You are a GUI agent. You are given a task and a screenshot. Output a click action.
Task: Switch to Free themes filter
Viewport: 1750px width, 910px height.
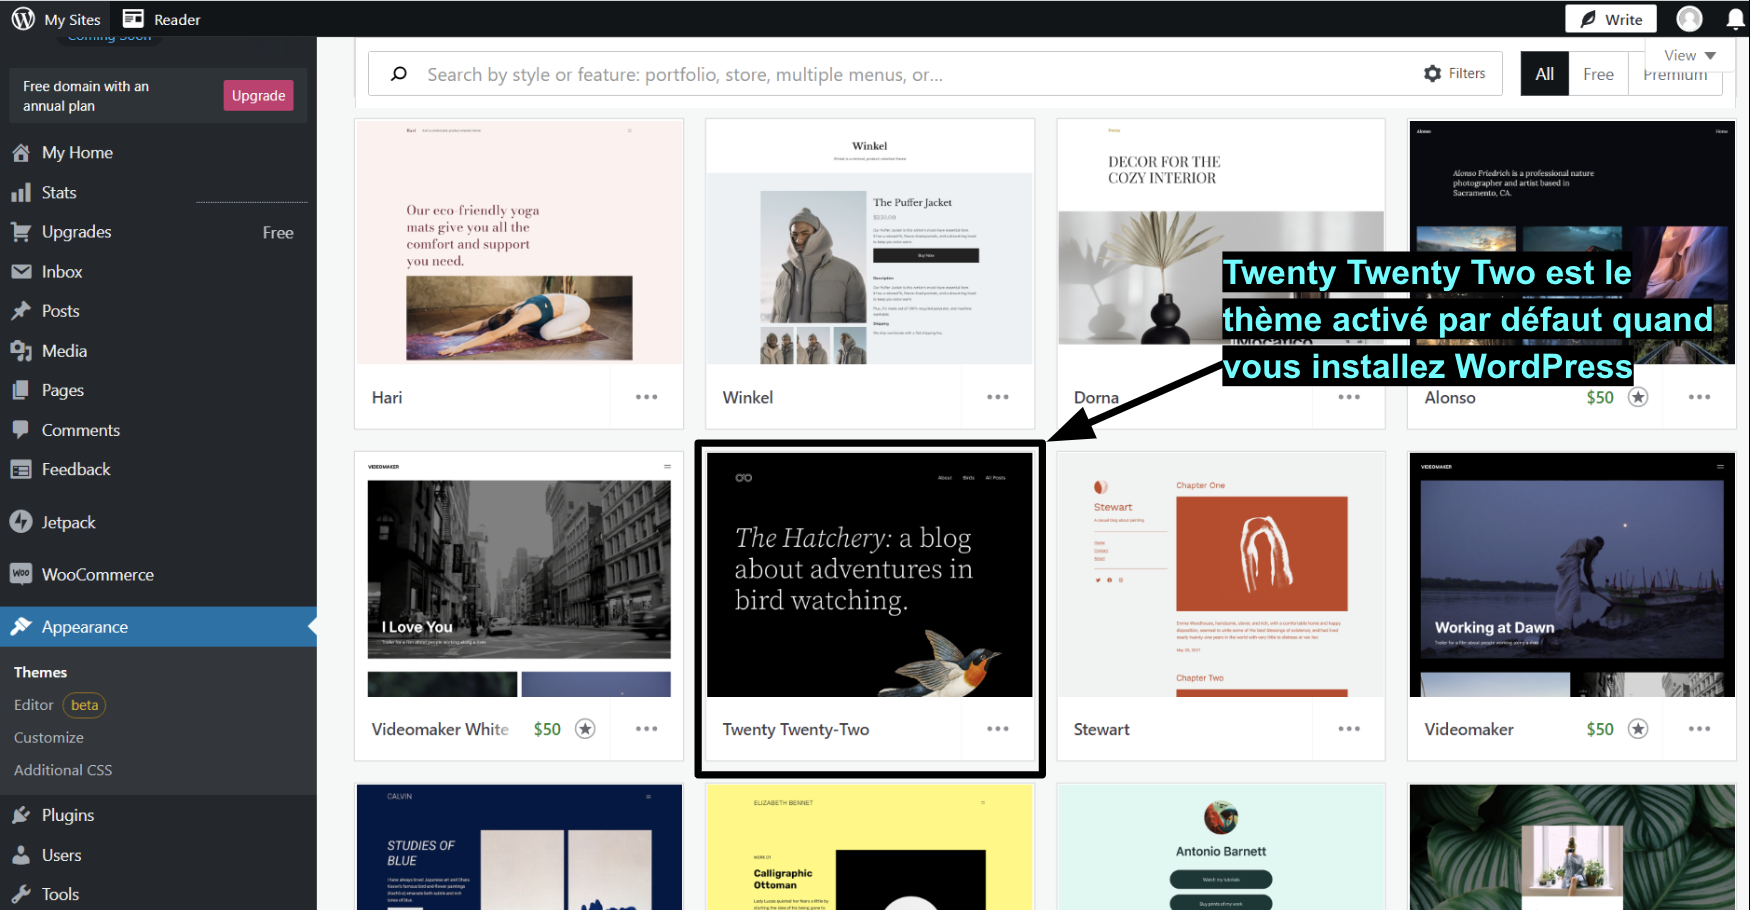(1598, 74)
